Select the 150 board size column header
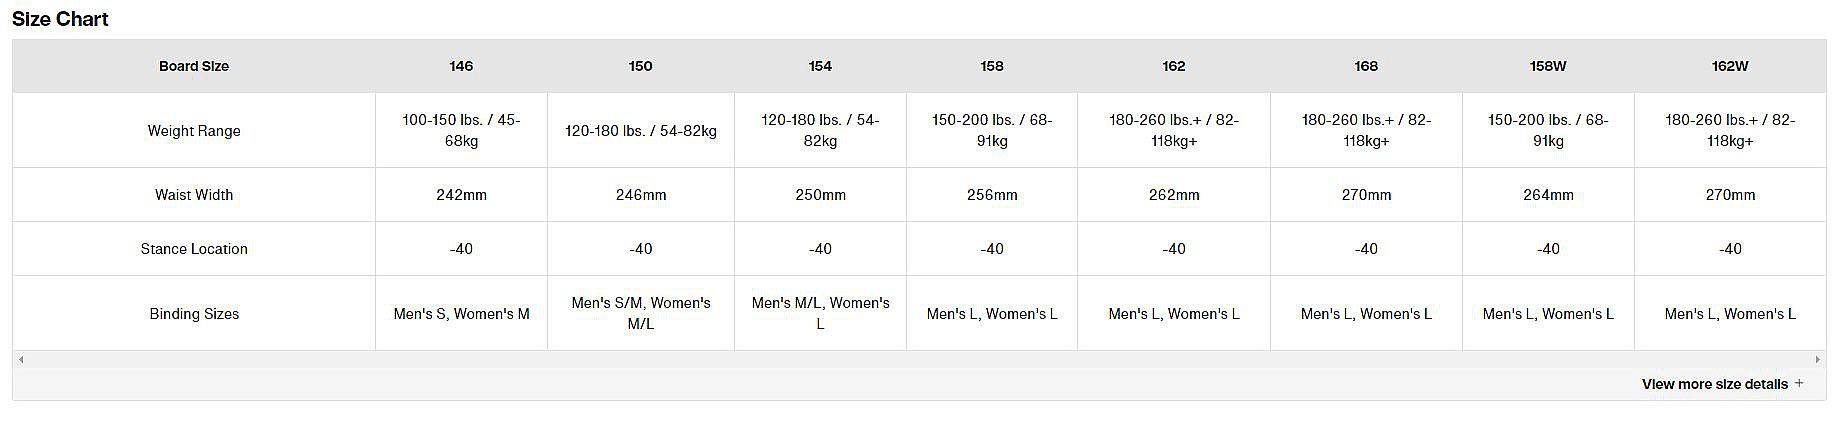The height and width of the screenshot is (422, 1840). (641, 66)
